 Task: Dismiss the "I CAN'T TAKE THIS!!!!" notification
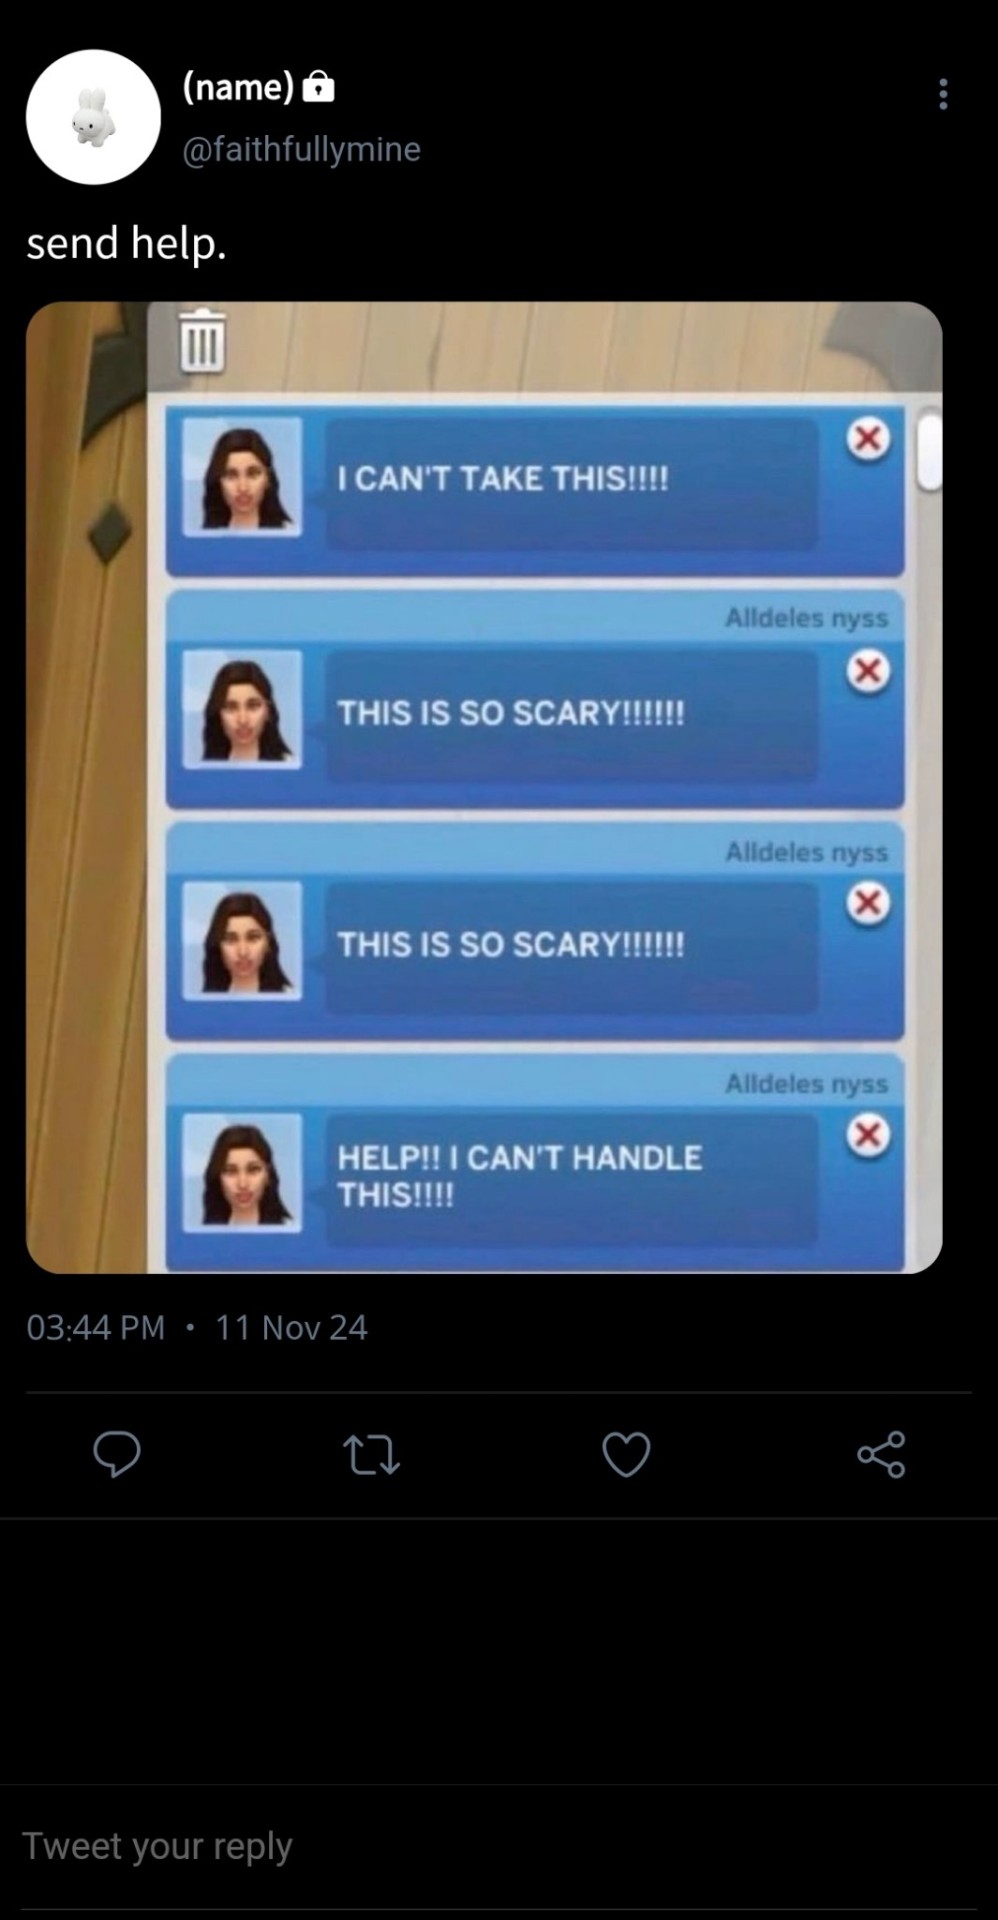[x=868, y=438]
